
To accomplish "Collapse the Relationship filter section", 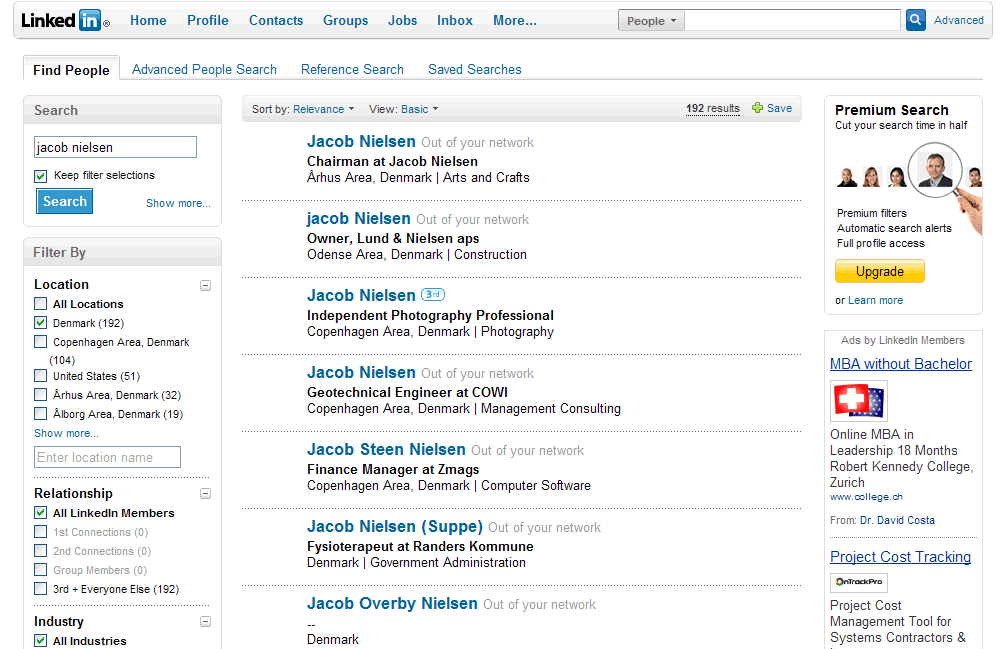I will [205, 494].
